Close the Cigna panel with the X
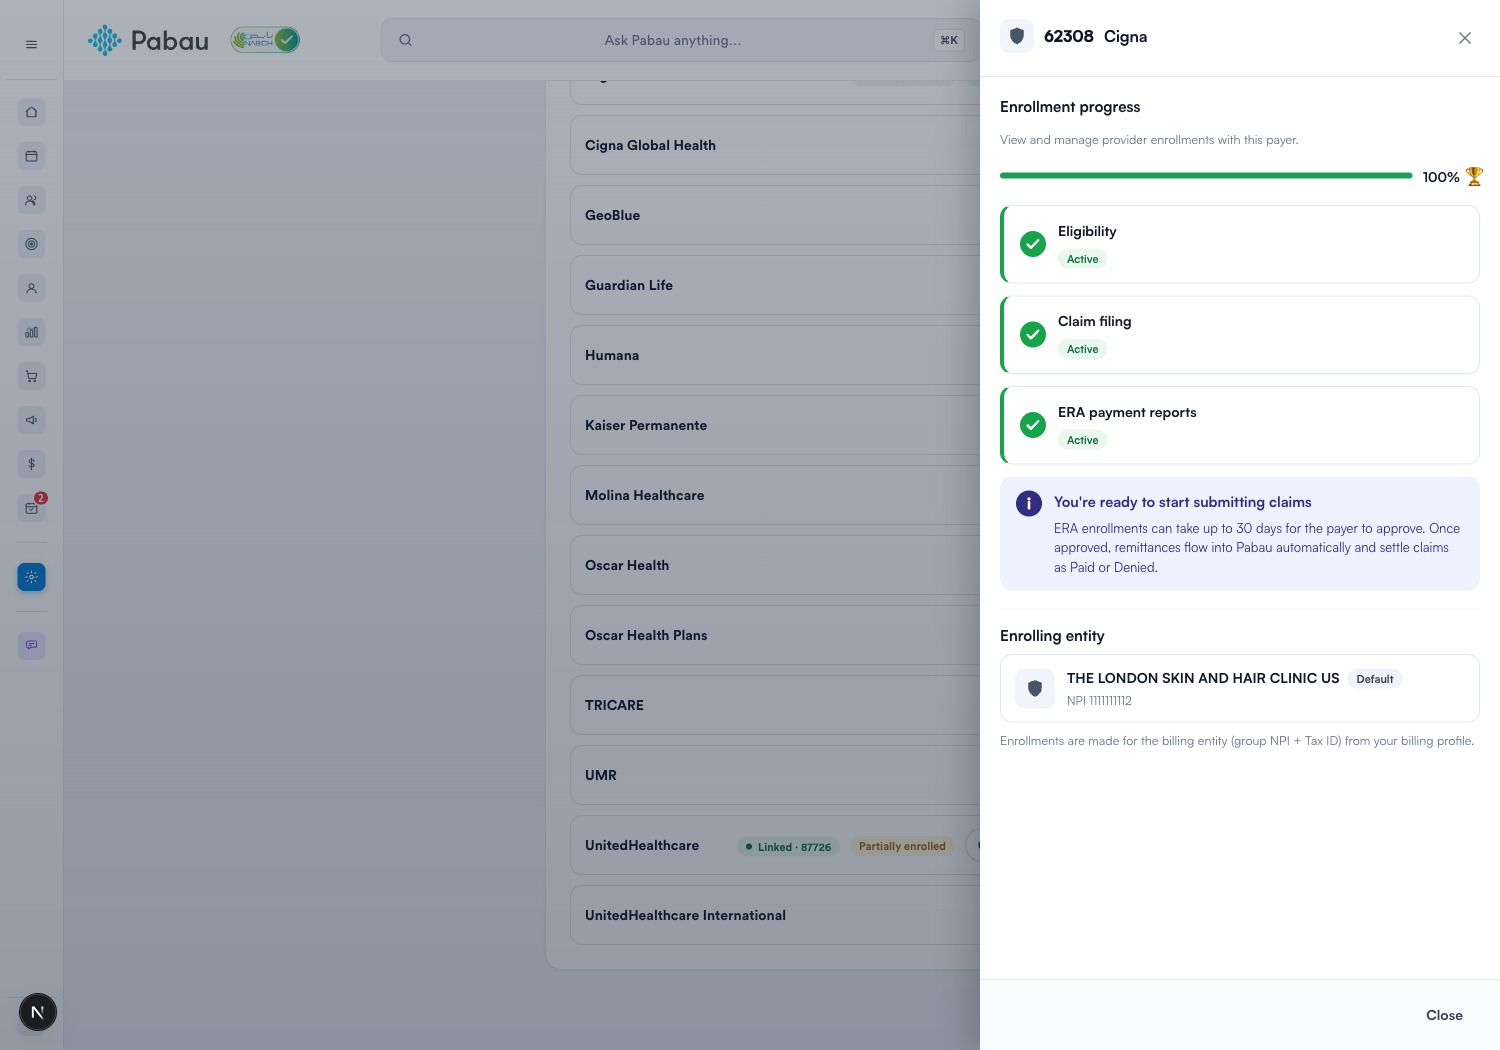1500x1050 pixels. tap(1465, 38)
